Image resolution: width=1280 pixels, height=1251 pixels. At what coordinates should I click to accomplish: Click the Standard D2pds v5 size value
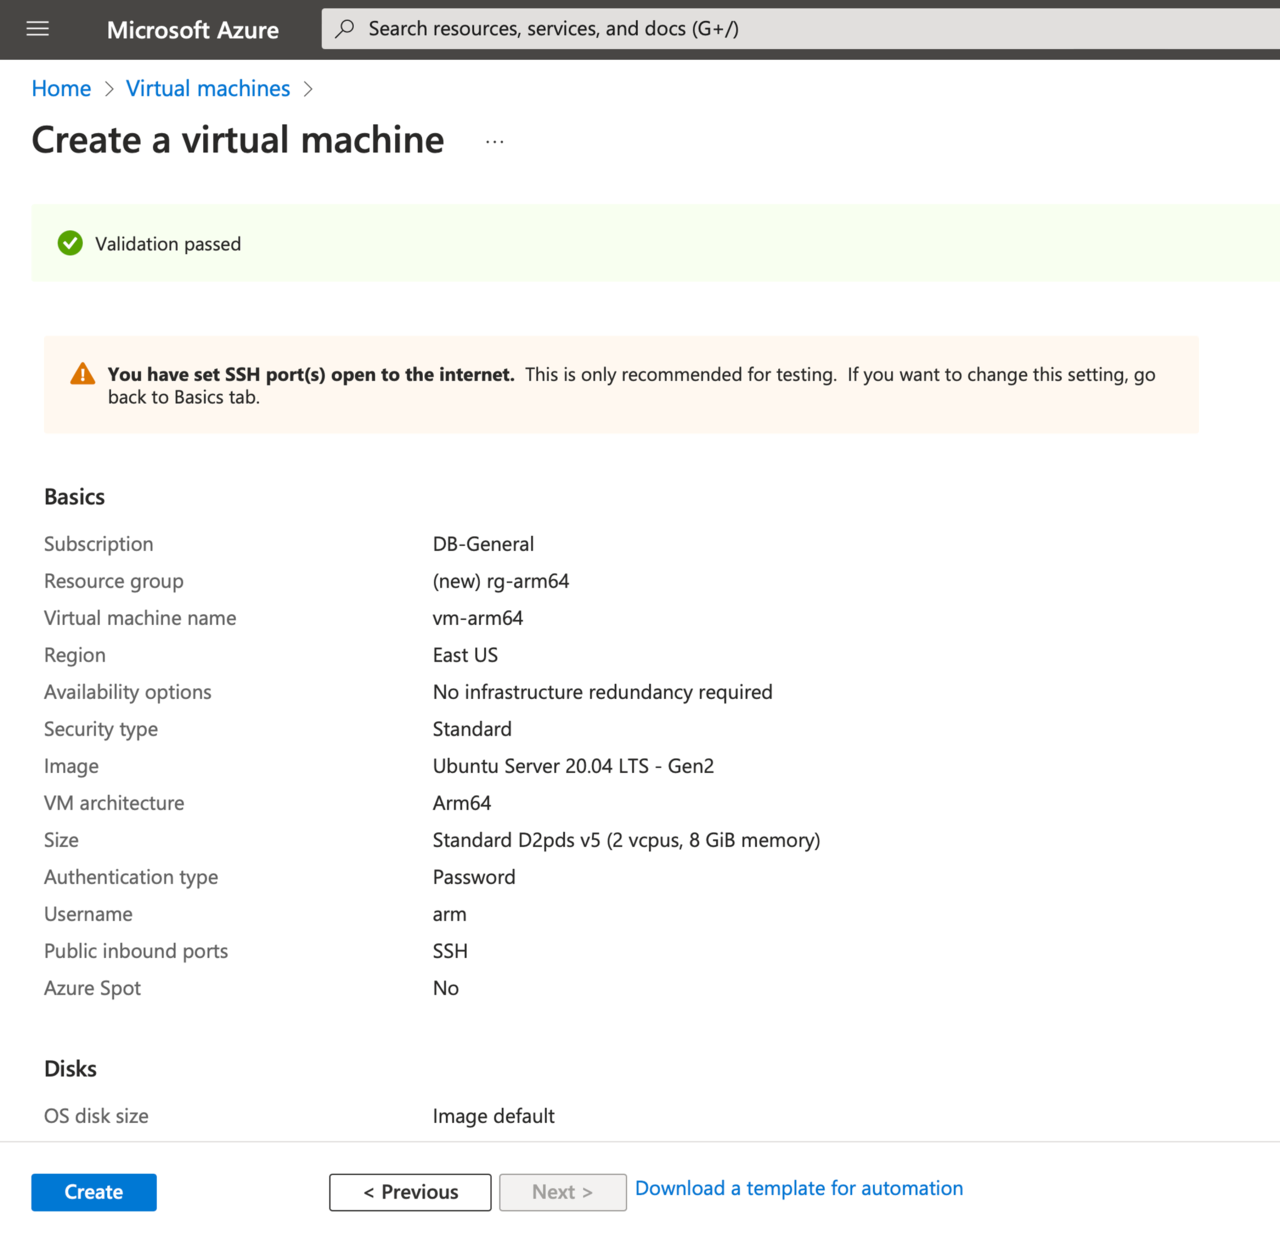coord(626,840)
